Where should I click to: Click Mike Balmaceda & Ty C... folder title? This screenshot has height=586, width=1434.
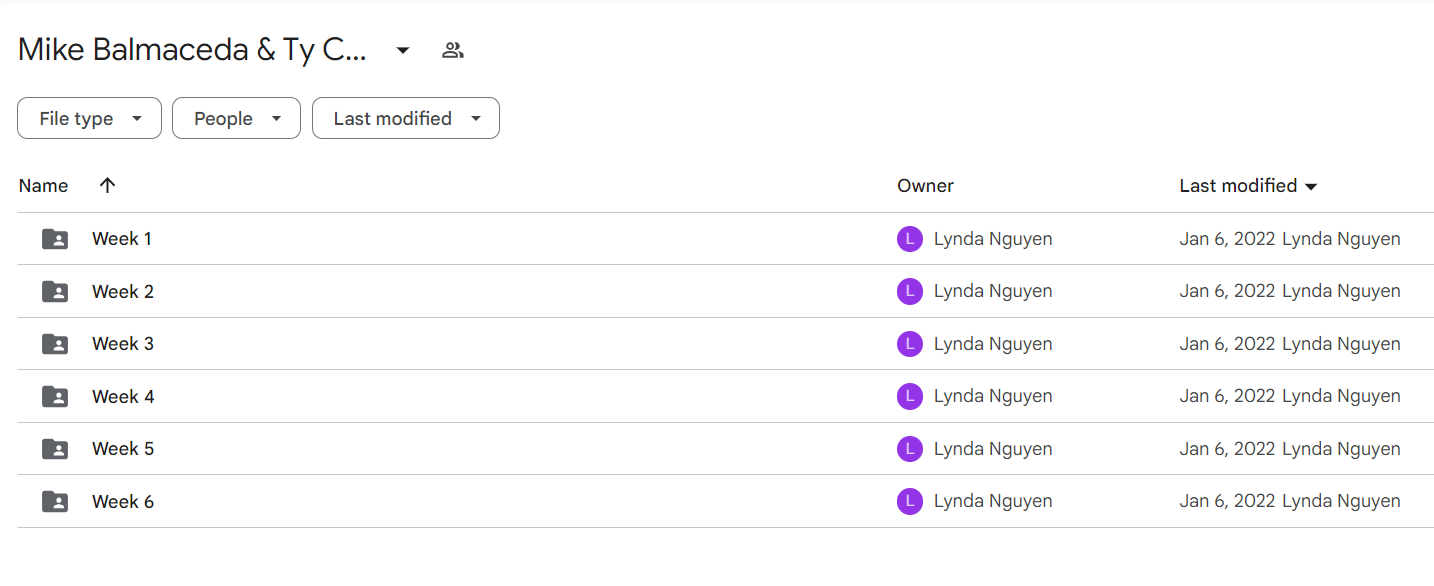point(192,50)
